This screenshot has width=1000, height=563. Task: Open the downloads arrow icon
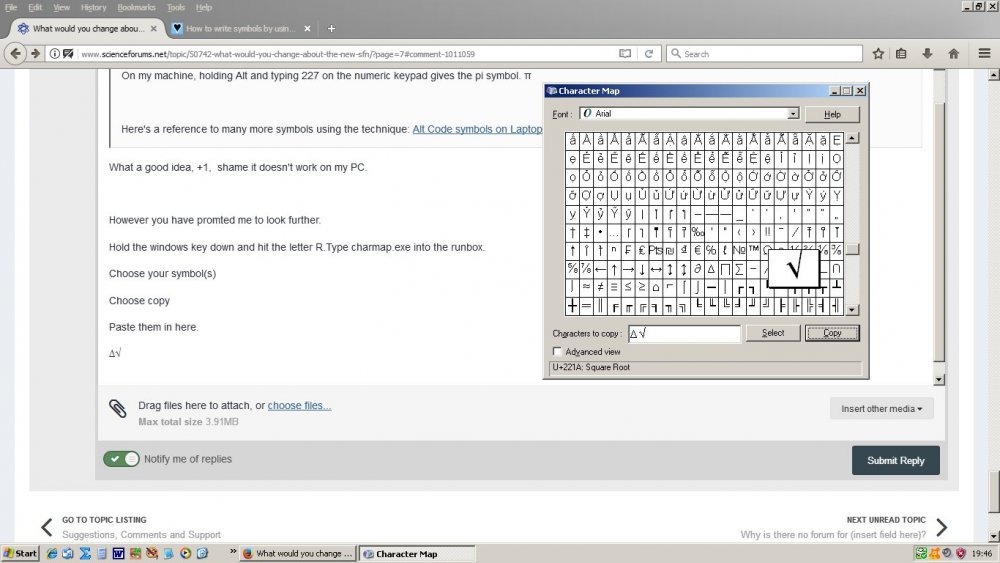pyautogui.click(x=928, y=53)
